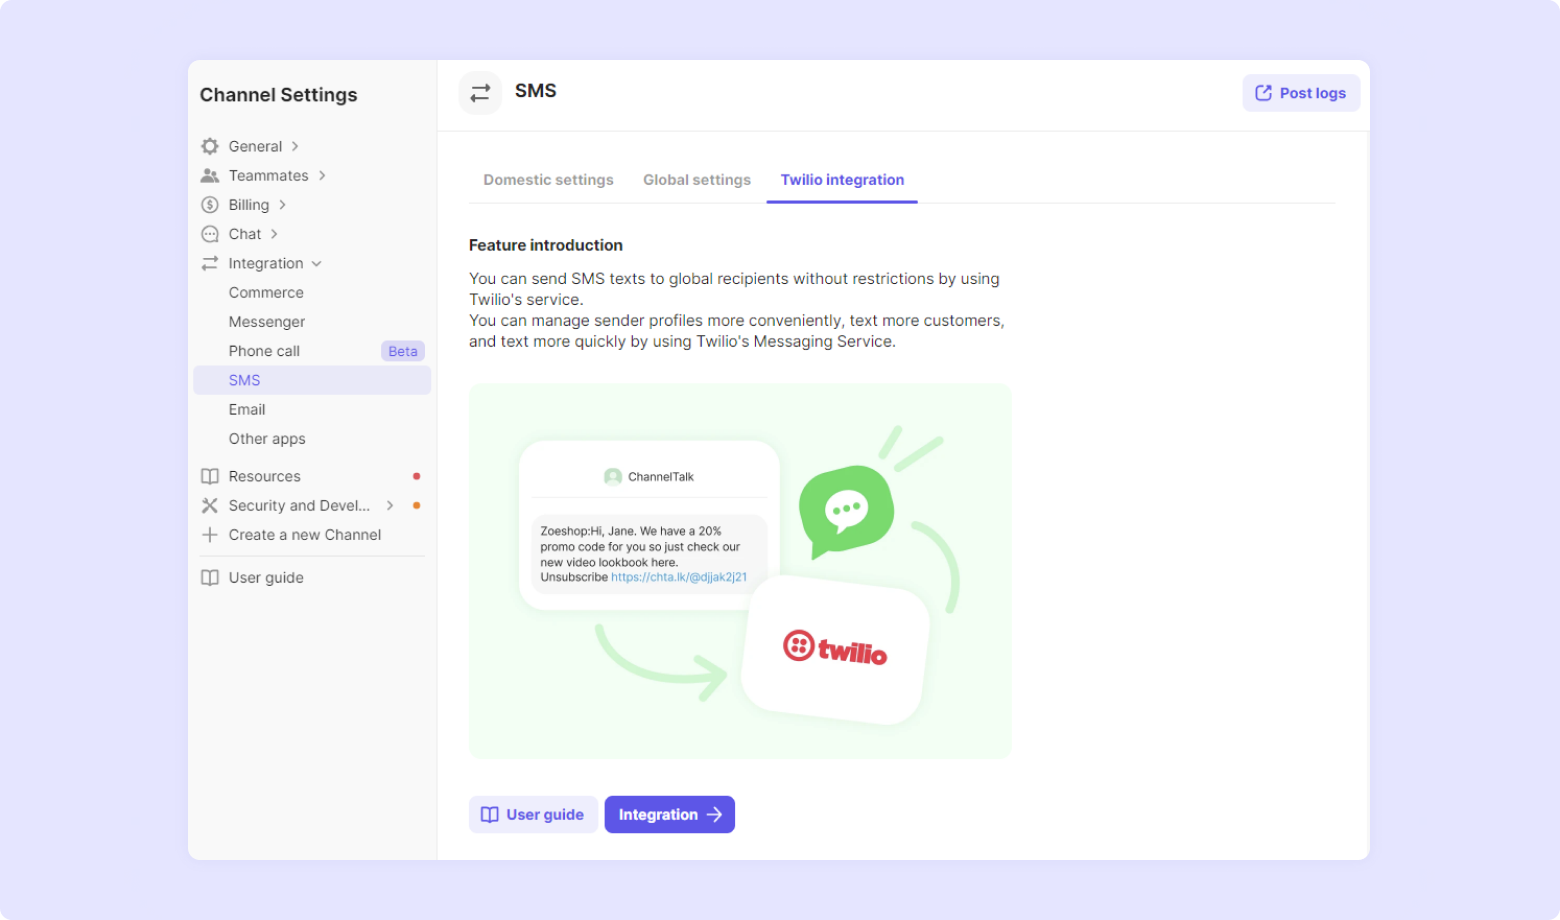Open the Email integration item
This screenshot has width=1560, height=920.
312,410
